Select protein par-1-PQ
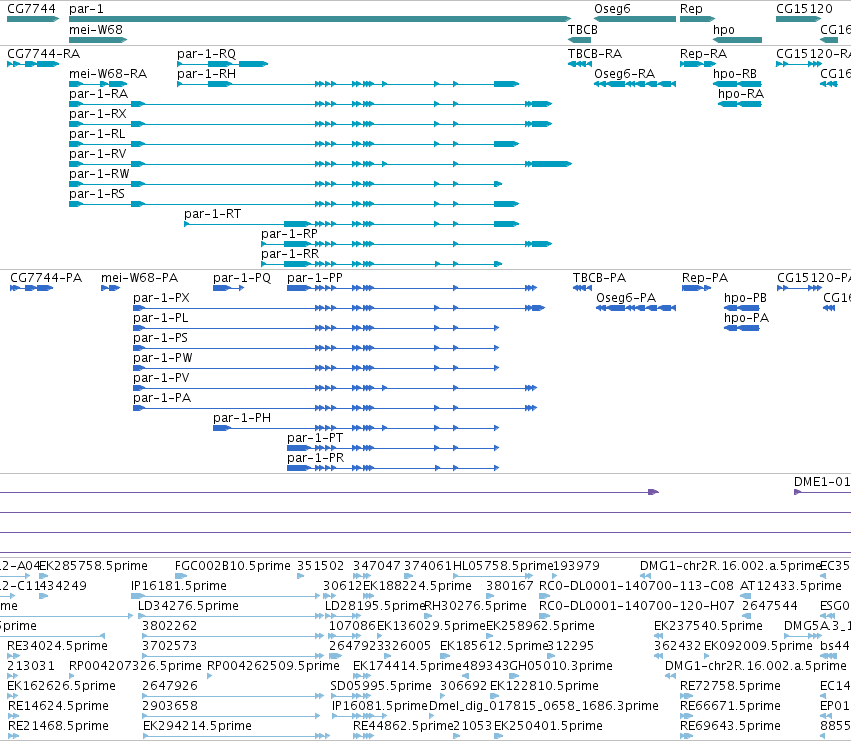 (242, 278)
